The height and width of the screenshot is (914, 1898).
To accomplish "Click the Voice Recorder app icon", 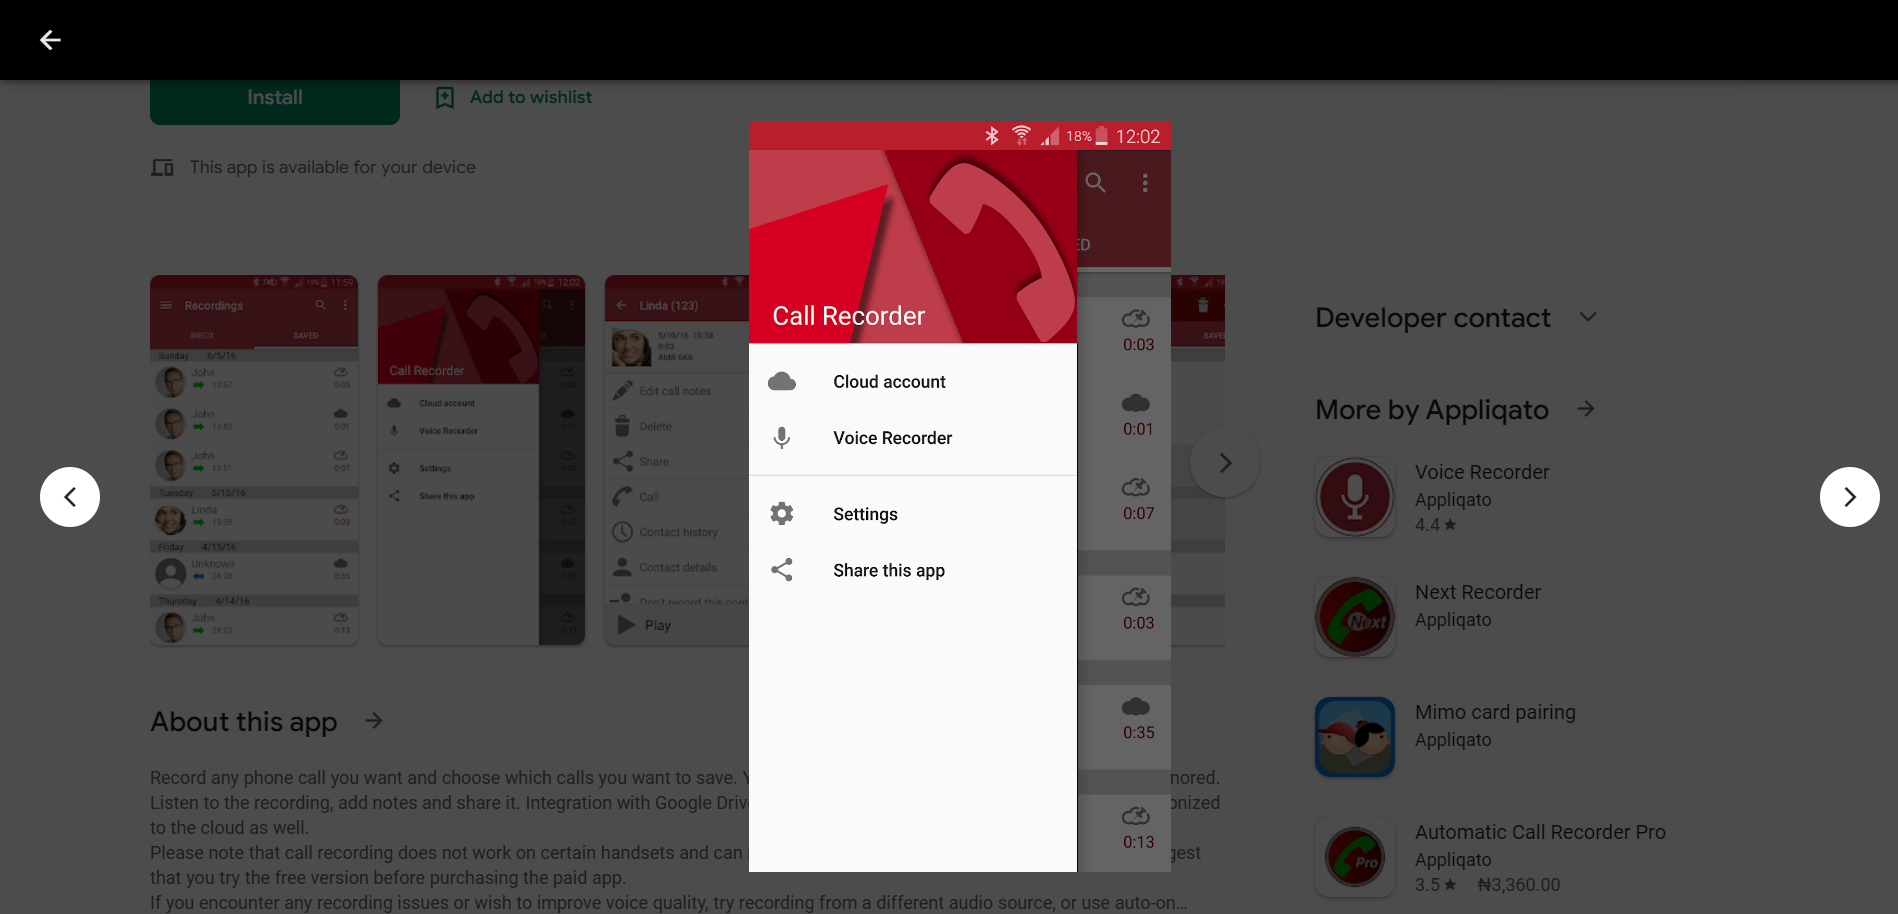I will tap(1355, 497).
